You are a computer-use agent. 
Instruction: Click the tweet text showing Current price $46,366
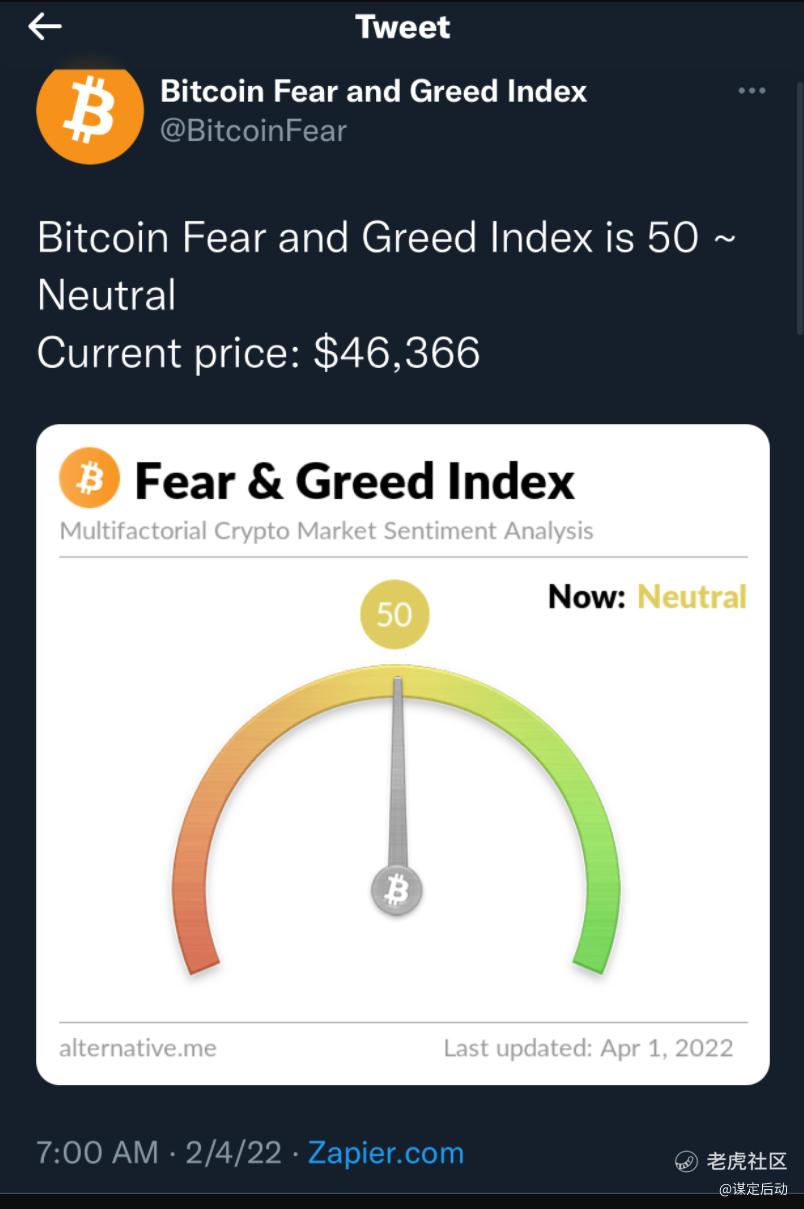click(x=258, y=353)
